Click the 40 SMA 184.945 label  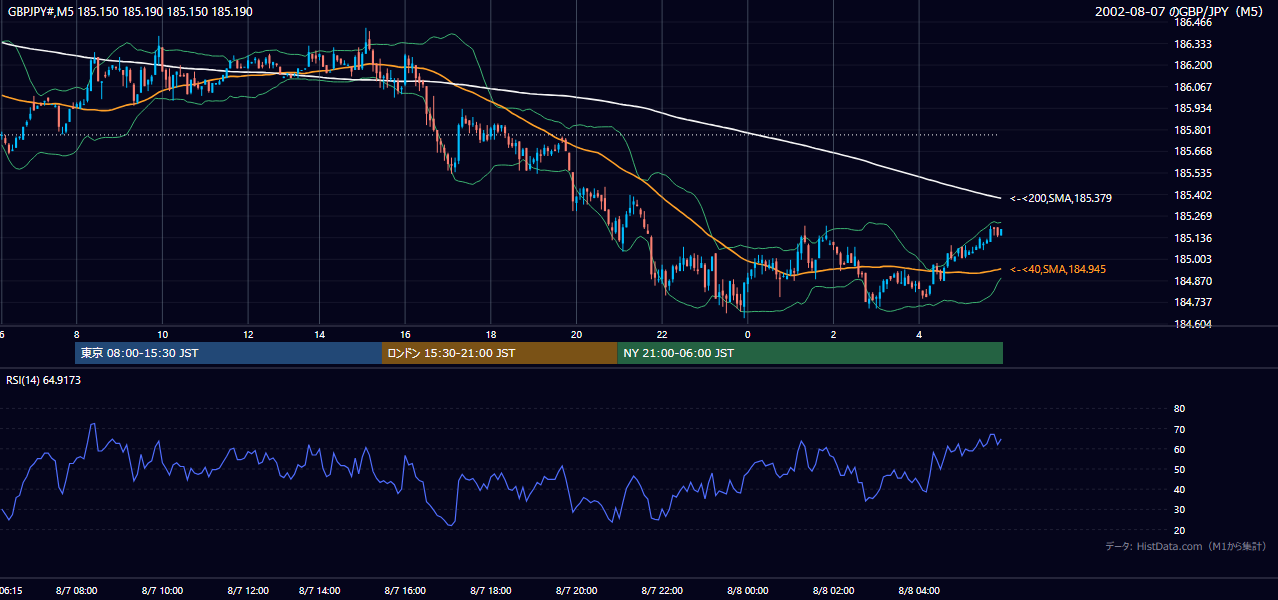click(x=1058, y=270)
